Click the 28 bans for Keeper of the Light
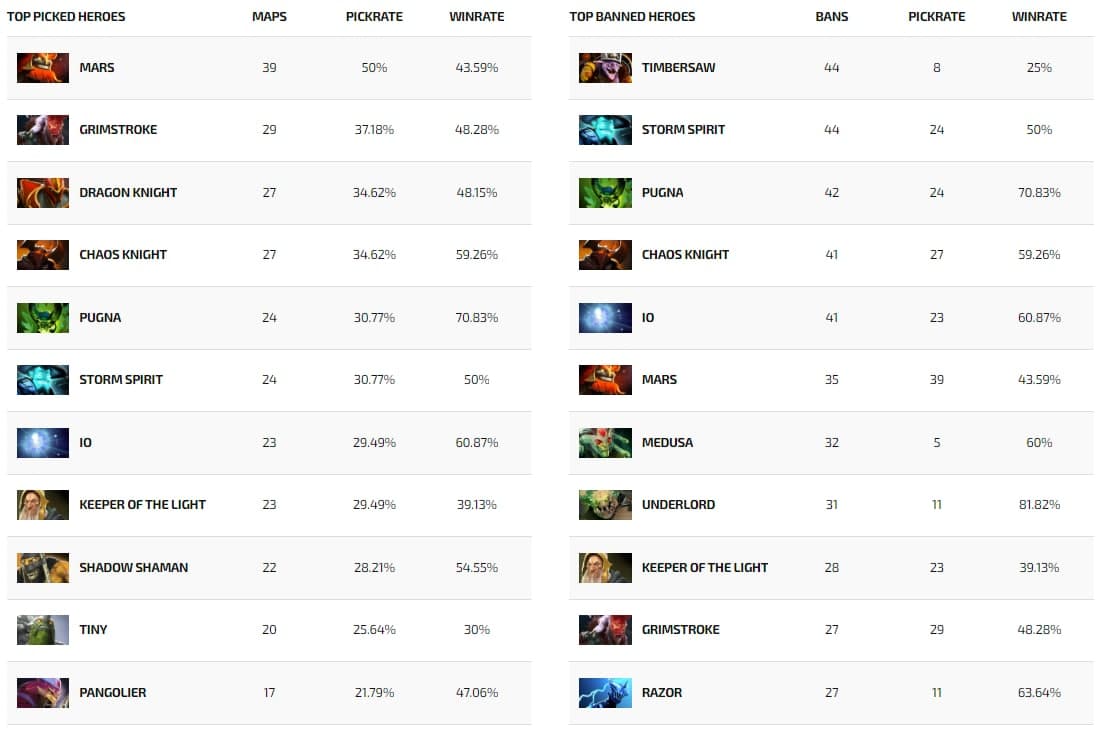The image size is (1103, 732). tap(831, 567)
